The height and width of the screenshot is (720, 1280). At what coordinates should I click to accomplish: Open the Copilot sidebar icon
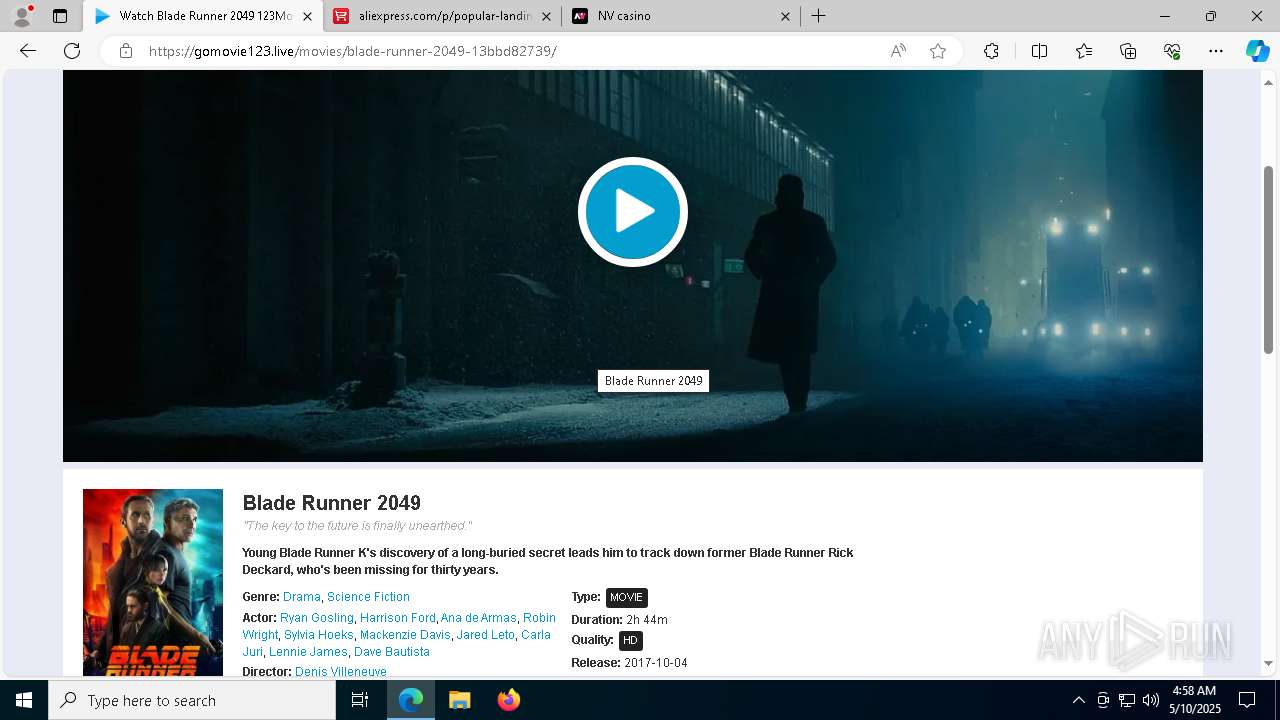click(1257, 51)
